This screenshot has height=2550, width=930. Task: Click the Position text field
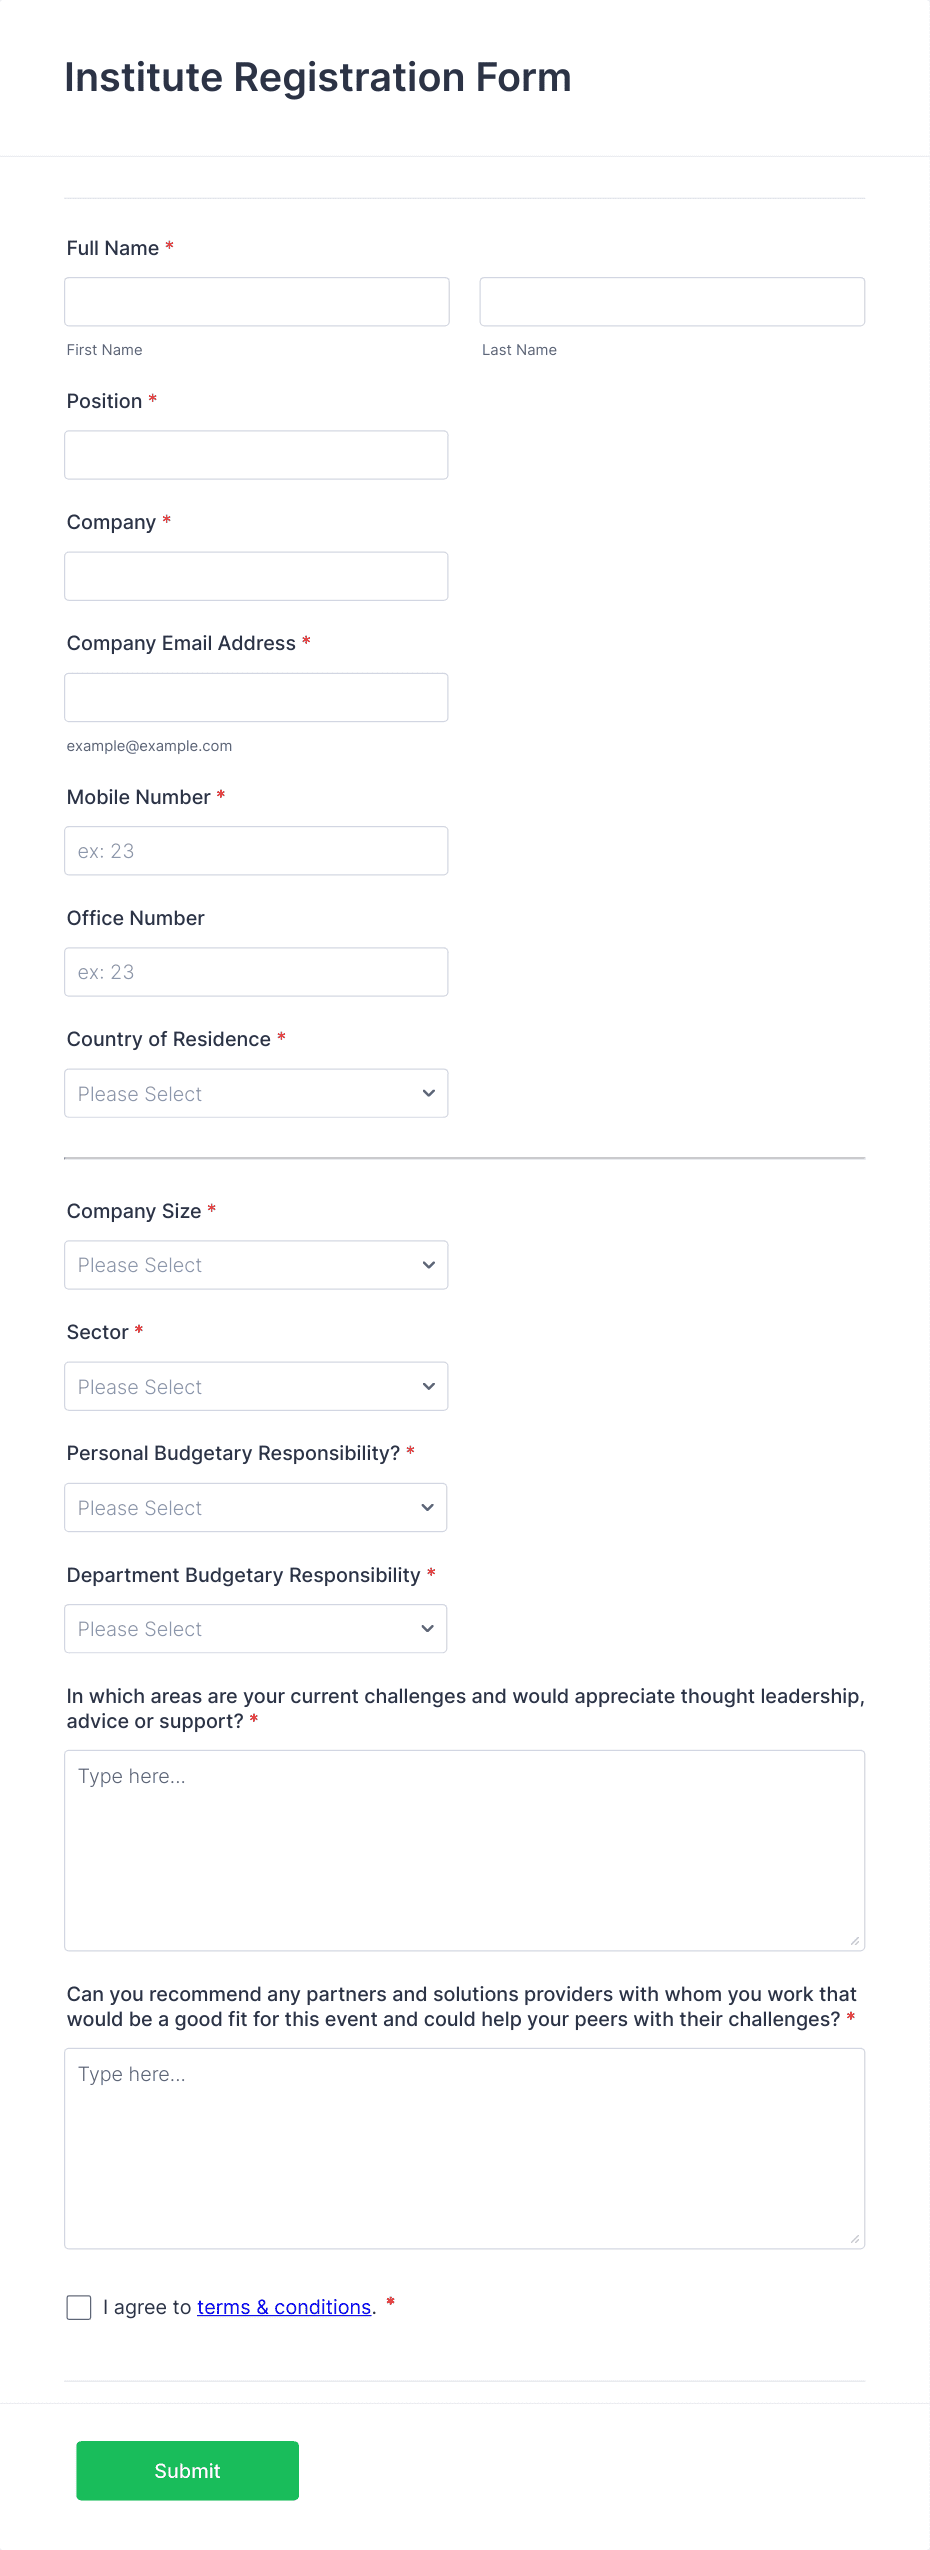coord(256,454)
